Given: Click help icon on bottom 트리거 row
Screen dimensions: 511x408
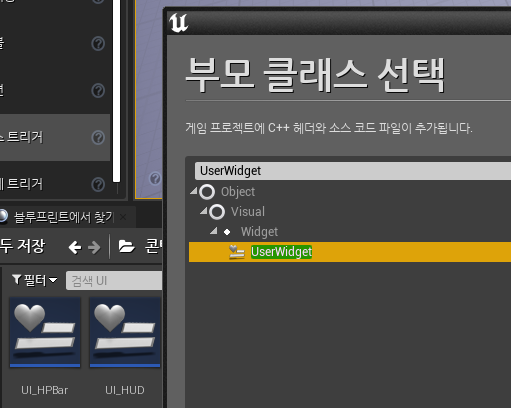Looking at the screenshot, I should point(98,184).
